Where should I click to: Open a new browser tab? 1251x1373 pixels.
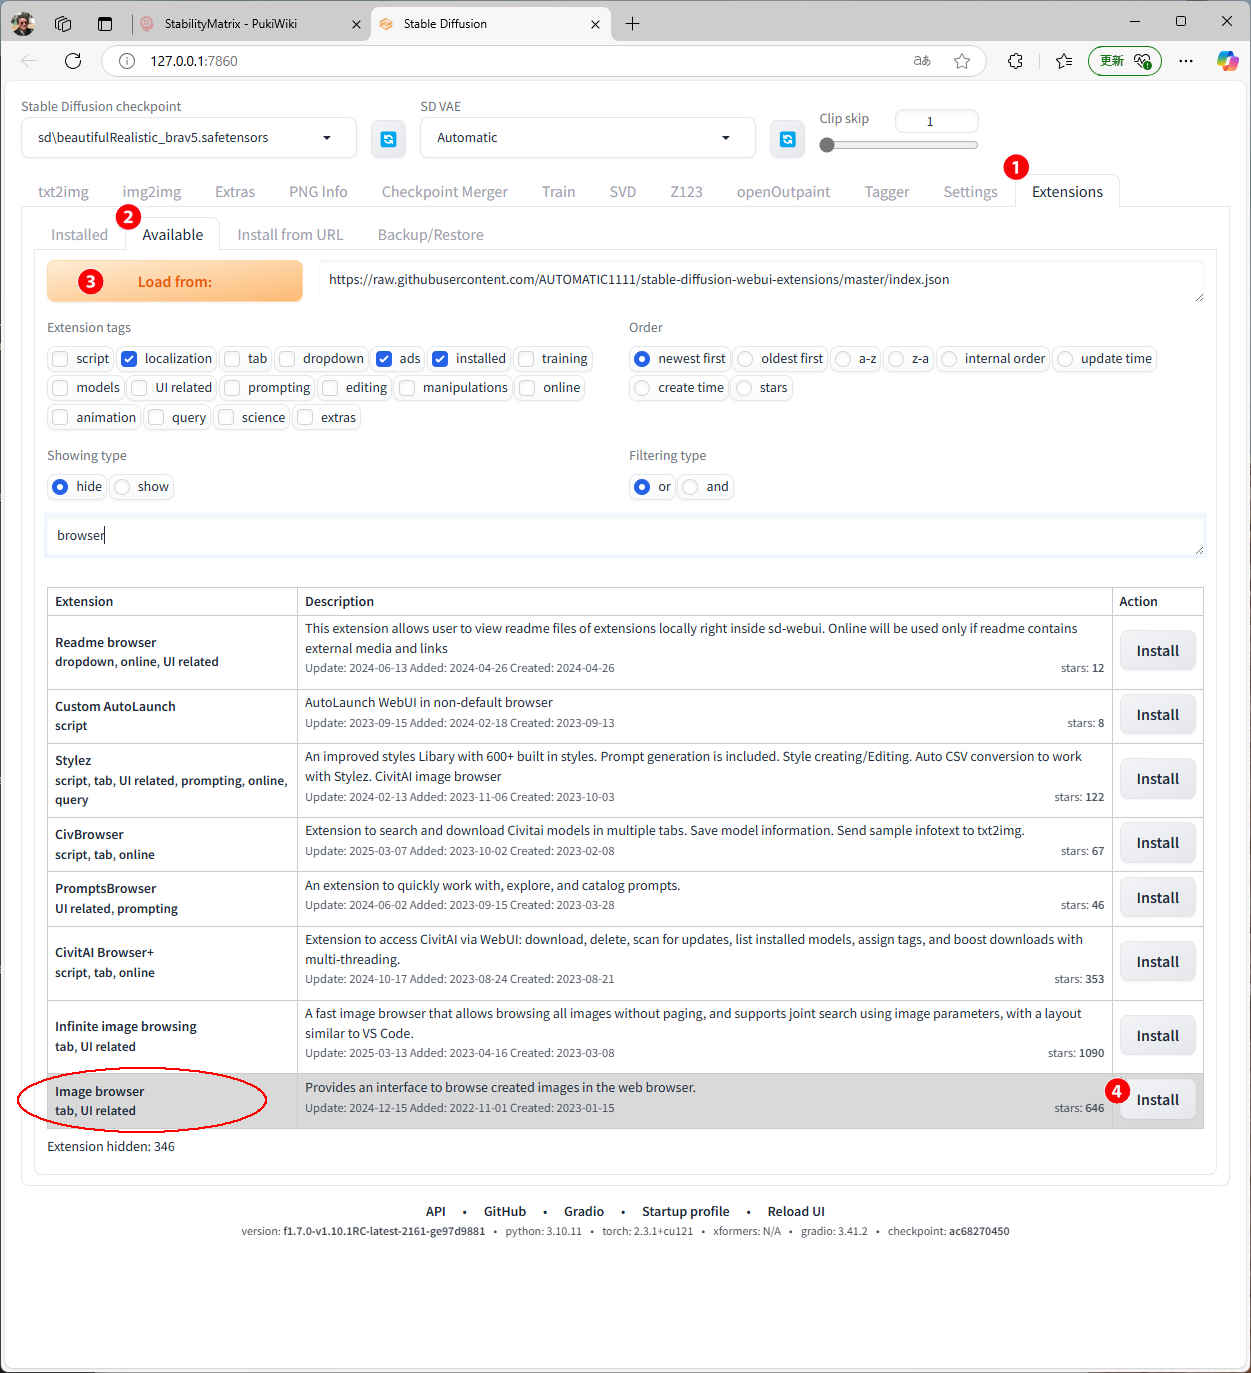pos(632,24)
